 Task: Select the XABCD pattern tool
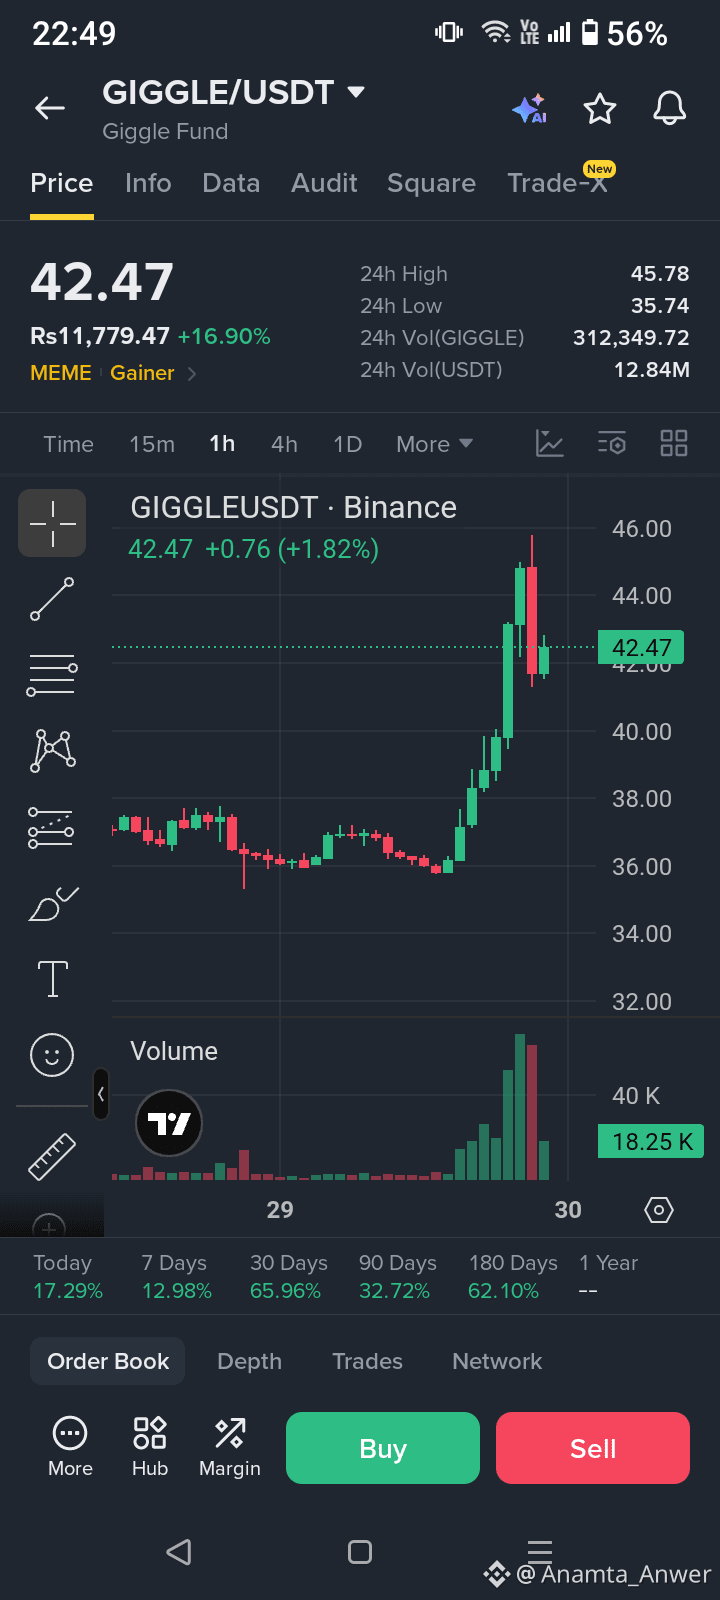tap(52, 750)
